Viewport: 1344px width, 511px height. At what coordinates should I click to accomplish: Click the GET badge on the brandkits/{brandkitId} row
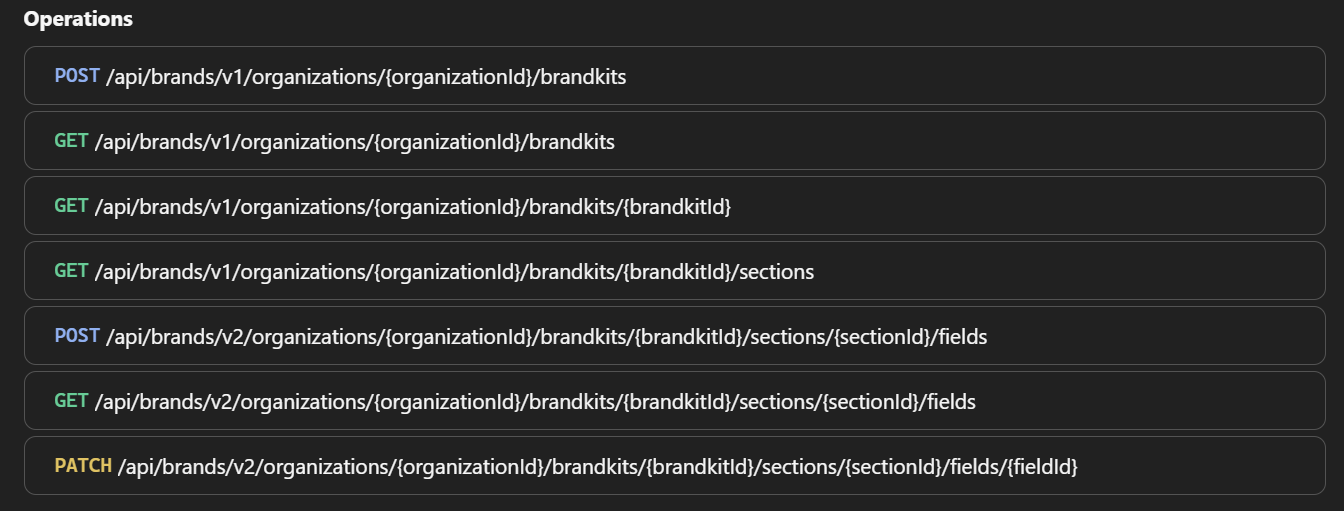click(71, 206)
